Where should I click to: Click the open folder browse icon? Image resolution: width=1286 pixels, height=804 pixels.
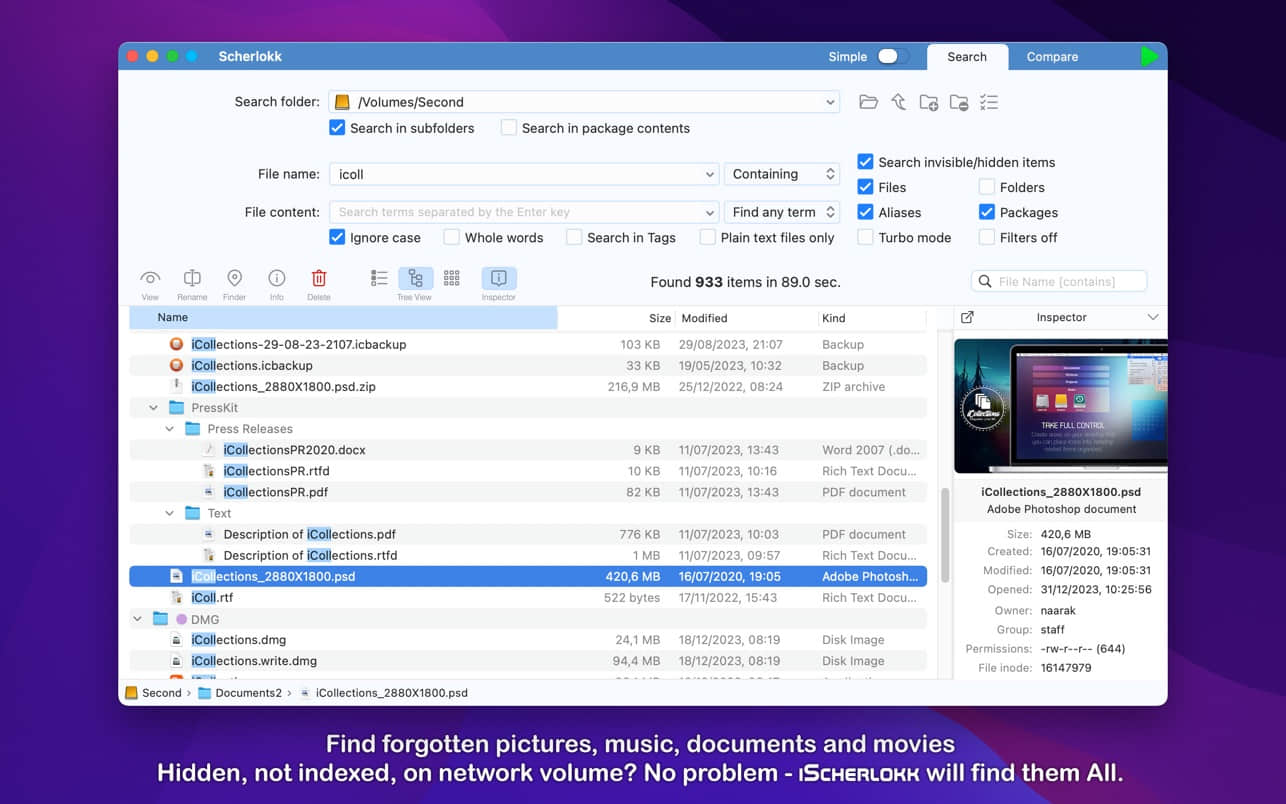click(868, 102)
